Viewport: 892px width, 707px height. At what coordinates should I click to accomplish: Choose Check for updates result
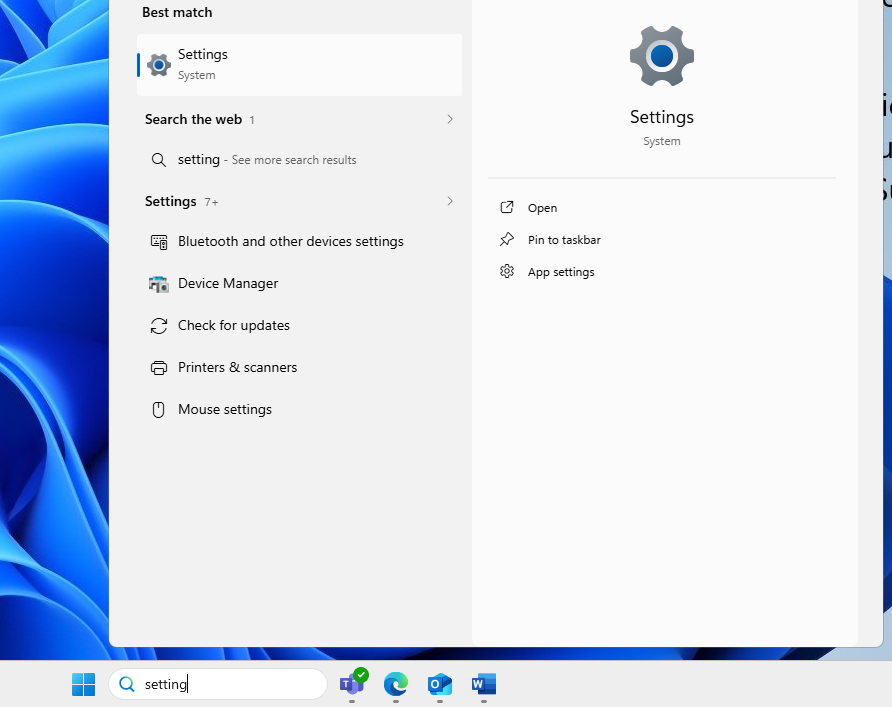click(299, 325)
